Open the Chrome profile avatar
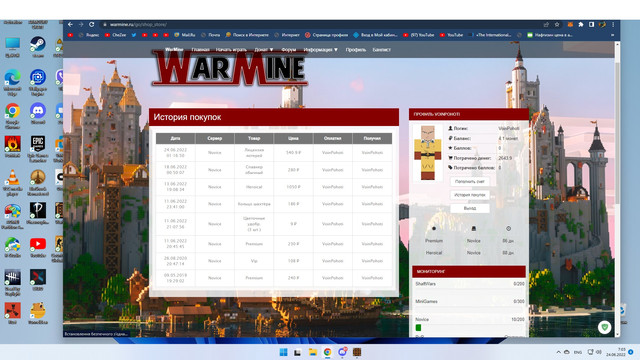This screenshot has height=360, width=640. coord(602,24)
